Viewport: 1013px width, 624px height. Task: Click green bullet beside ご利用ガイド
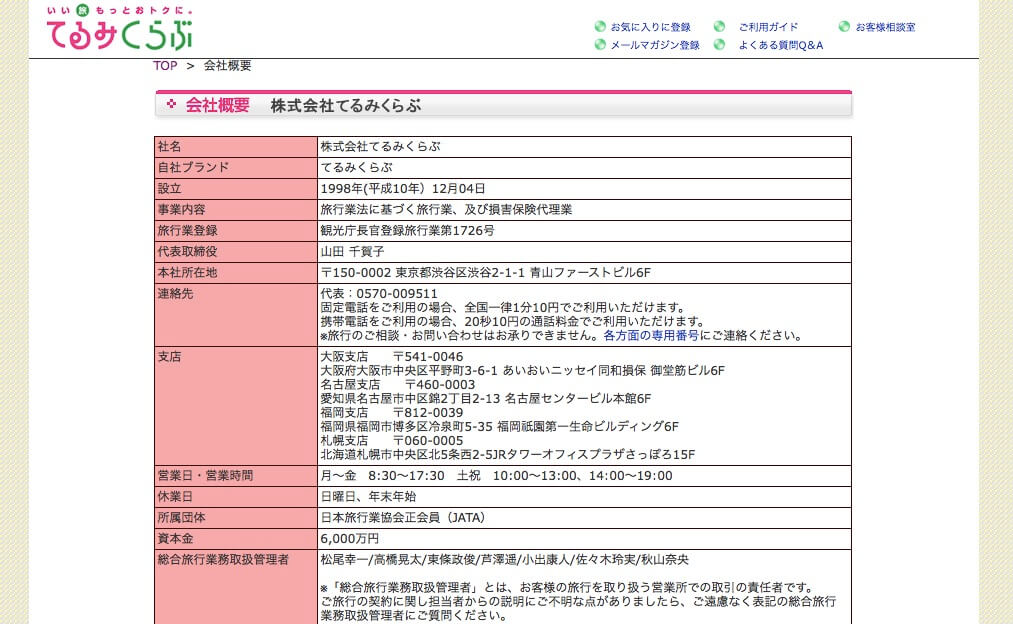719,26
